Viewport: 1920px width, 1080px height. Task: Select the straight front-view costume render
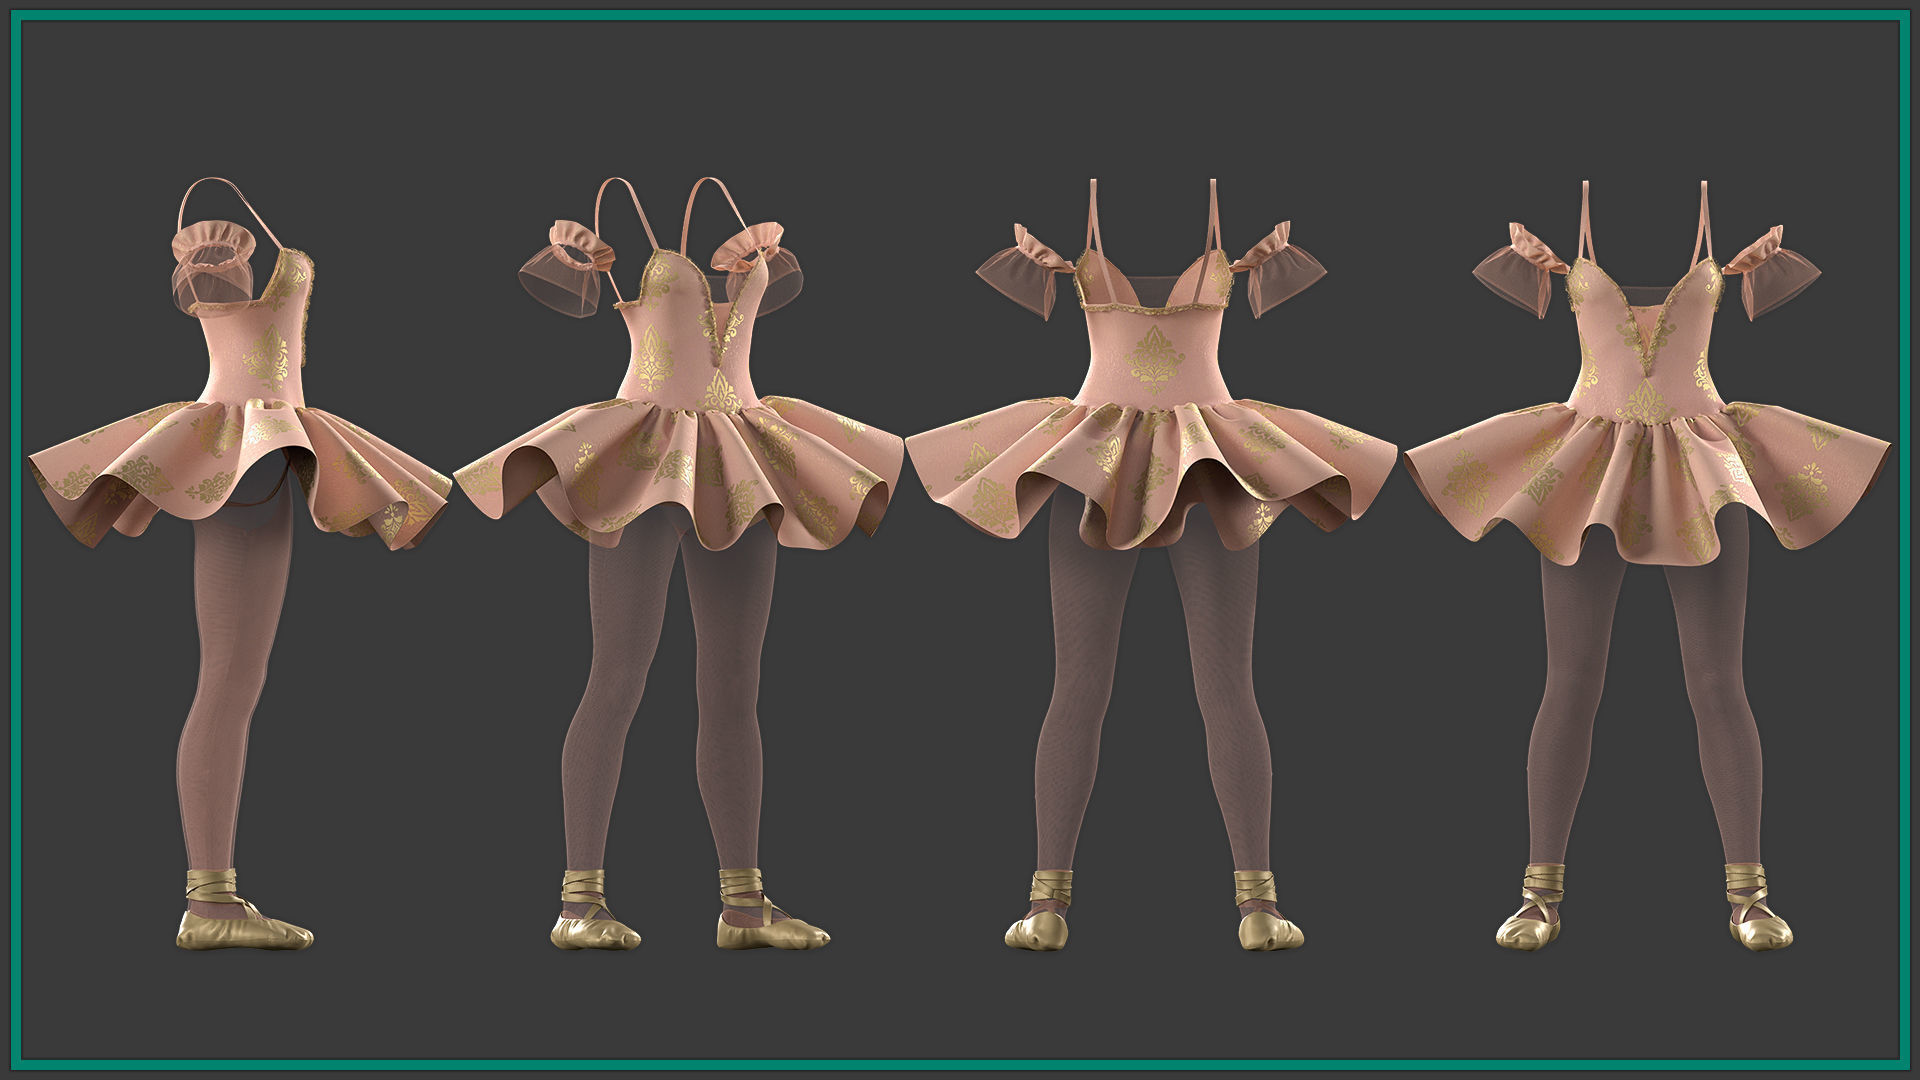click(x=1647, y=565)
